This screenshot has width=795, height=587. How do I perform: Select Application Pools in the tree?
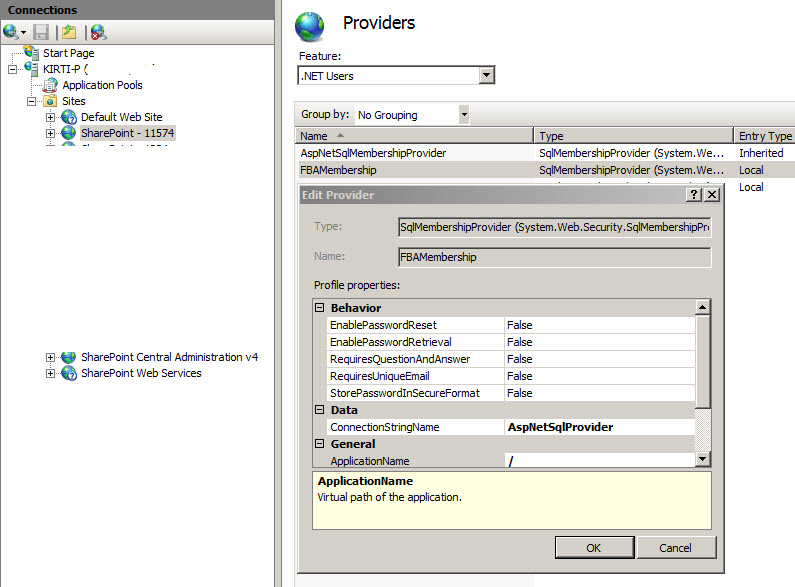(x=102, y=85)
